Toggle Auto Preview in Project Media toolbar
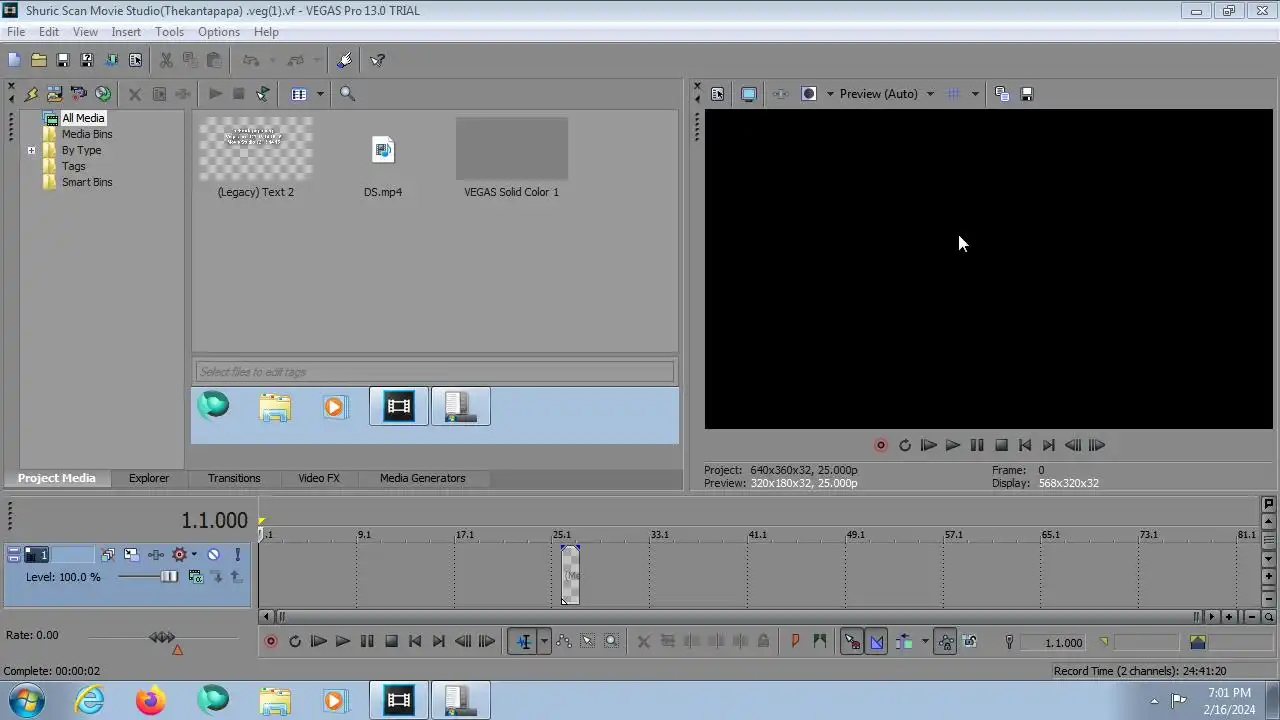 pos(262,94)
